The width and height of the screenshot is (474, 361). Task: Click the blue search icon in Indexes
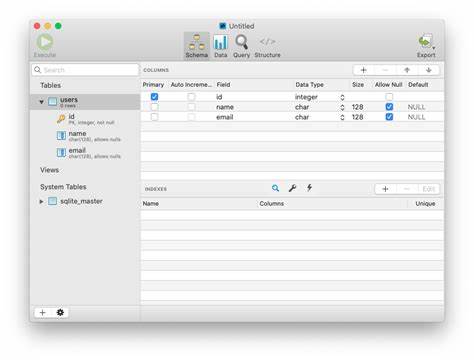point(275,188)
